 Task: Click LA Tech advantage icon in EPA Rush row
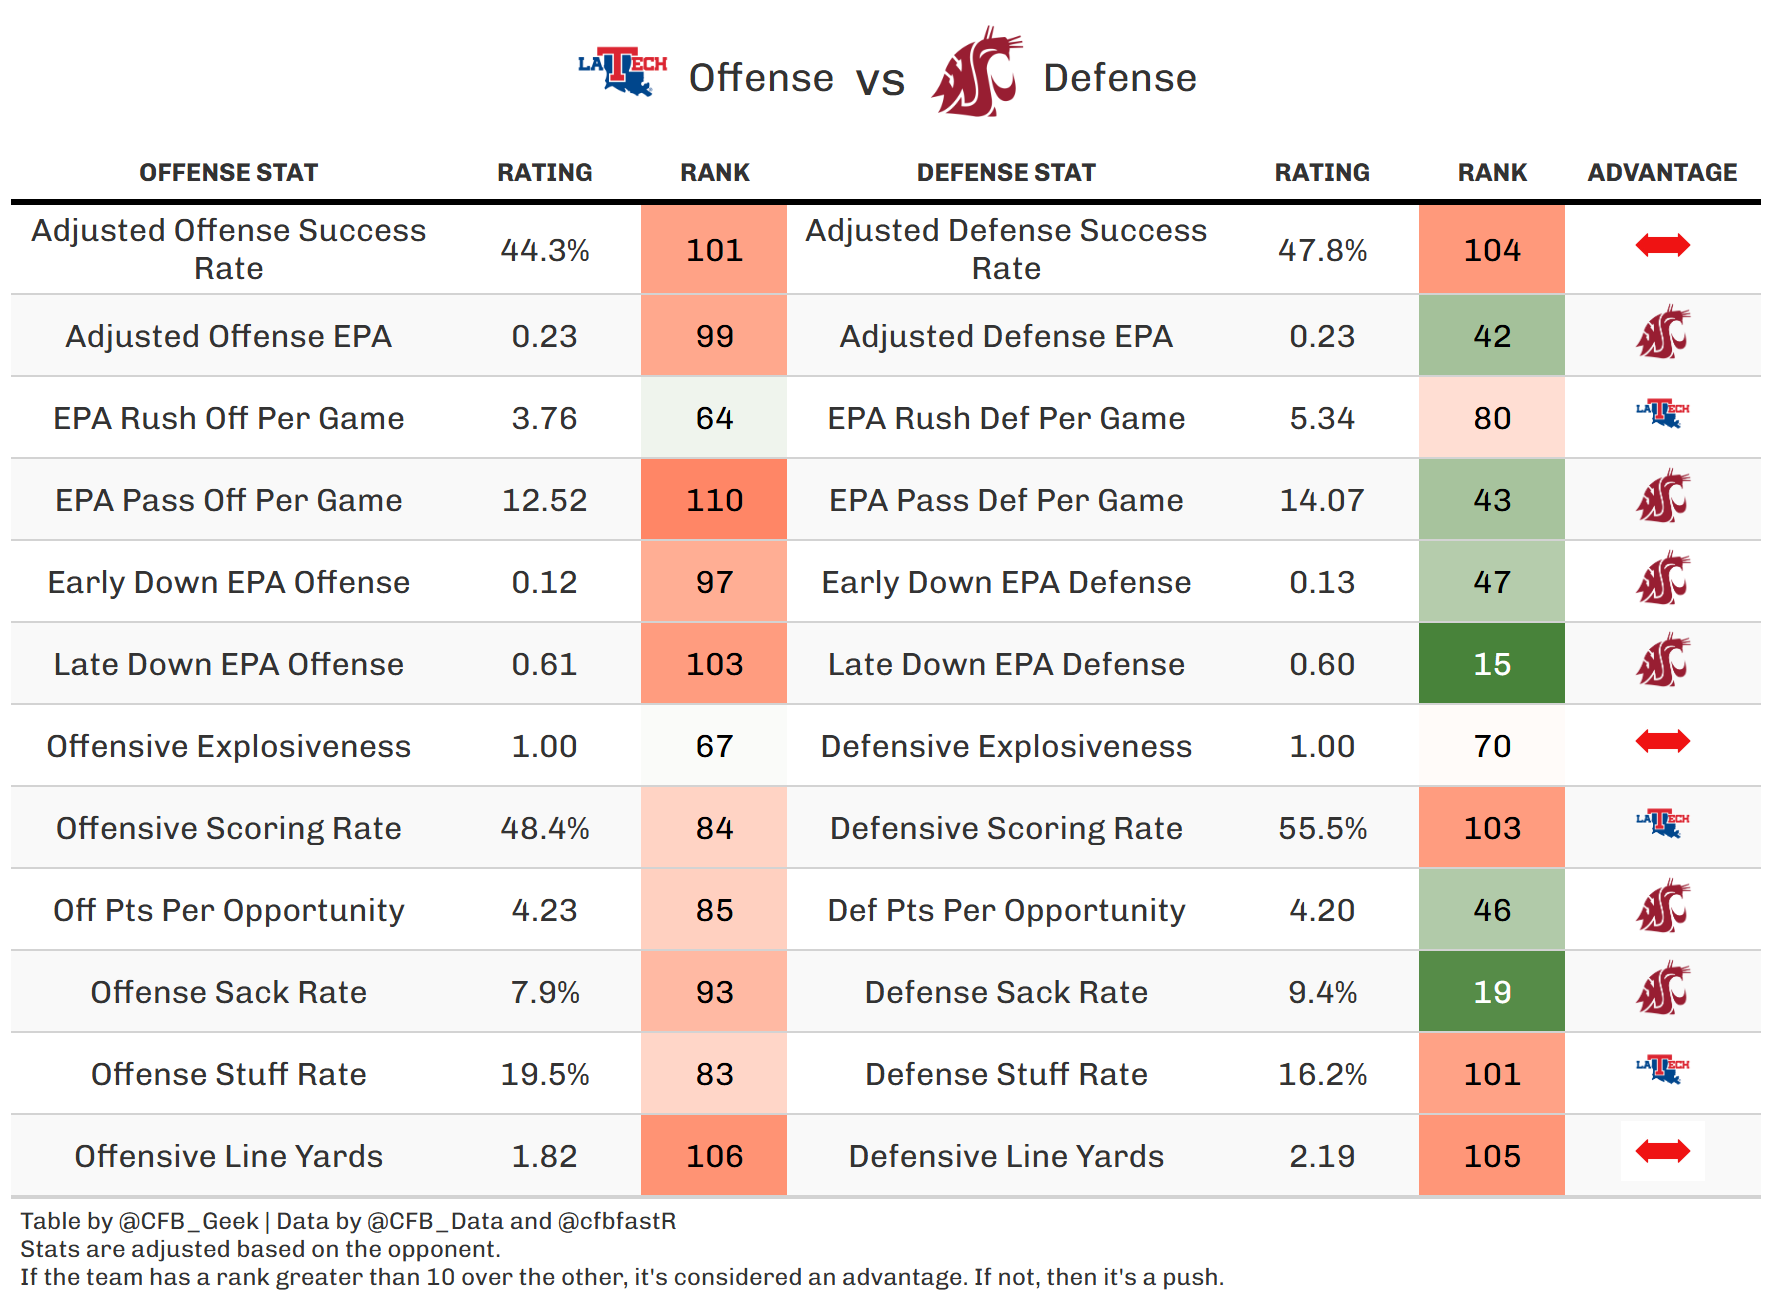[1662, 412]
